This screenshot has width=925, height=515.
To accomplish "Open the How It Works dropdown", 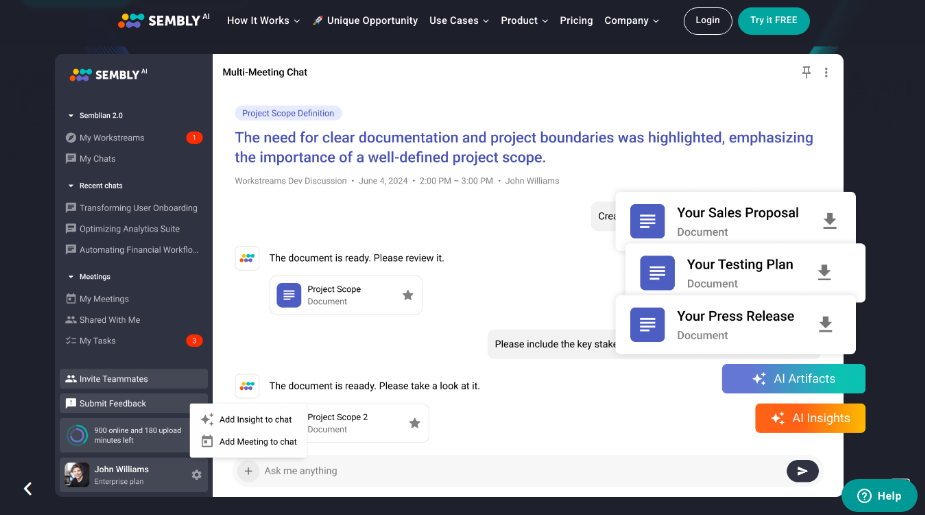I will point(263,21).
